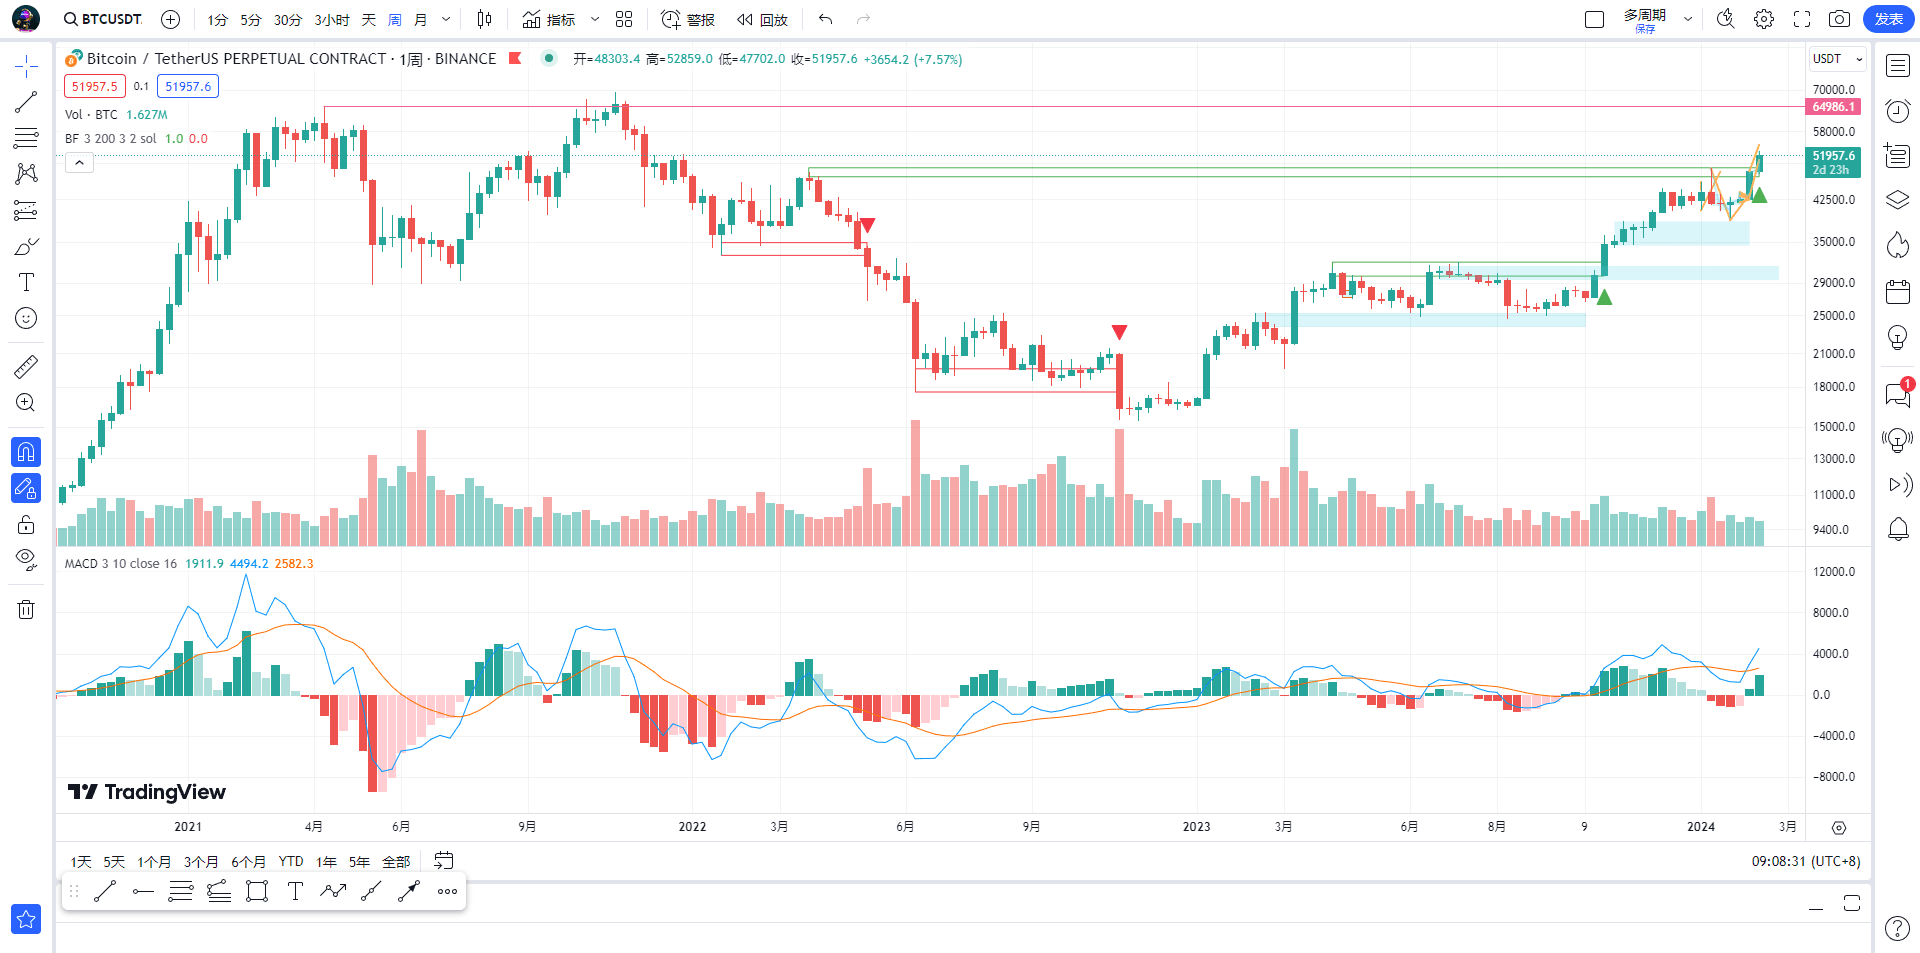Open the USDT currency dropdown
The height and width of the screenshot is (953, 1920).
1838,59
